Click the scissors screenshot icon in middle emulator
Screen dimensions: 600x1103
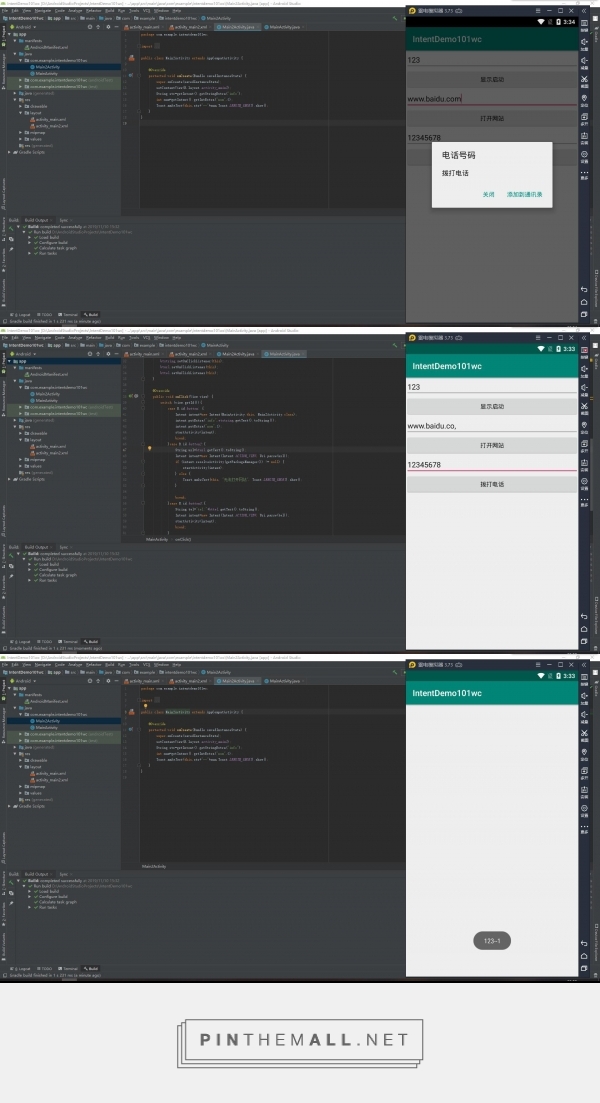585,406
